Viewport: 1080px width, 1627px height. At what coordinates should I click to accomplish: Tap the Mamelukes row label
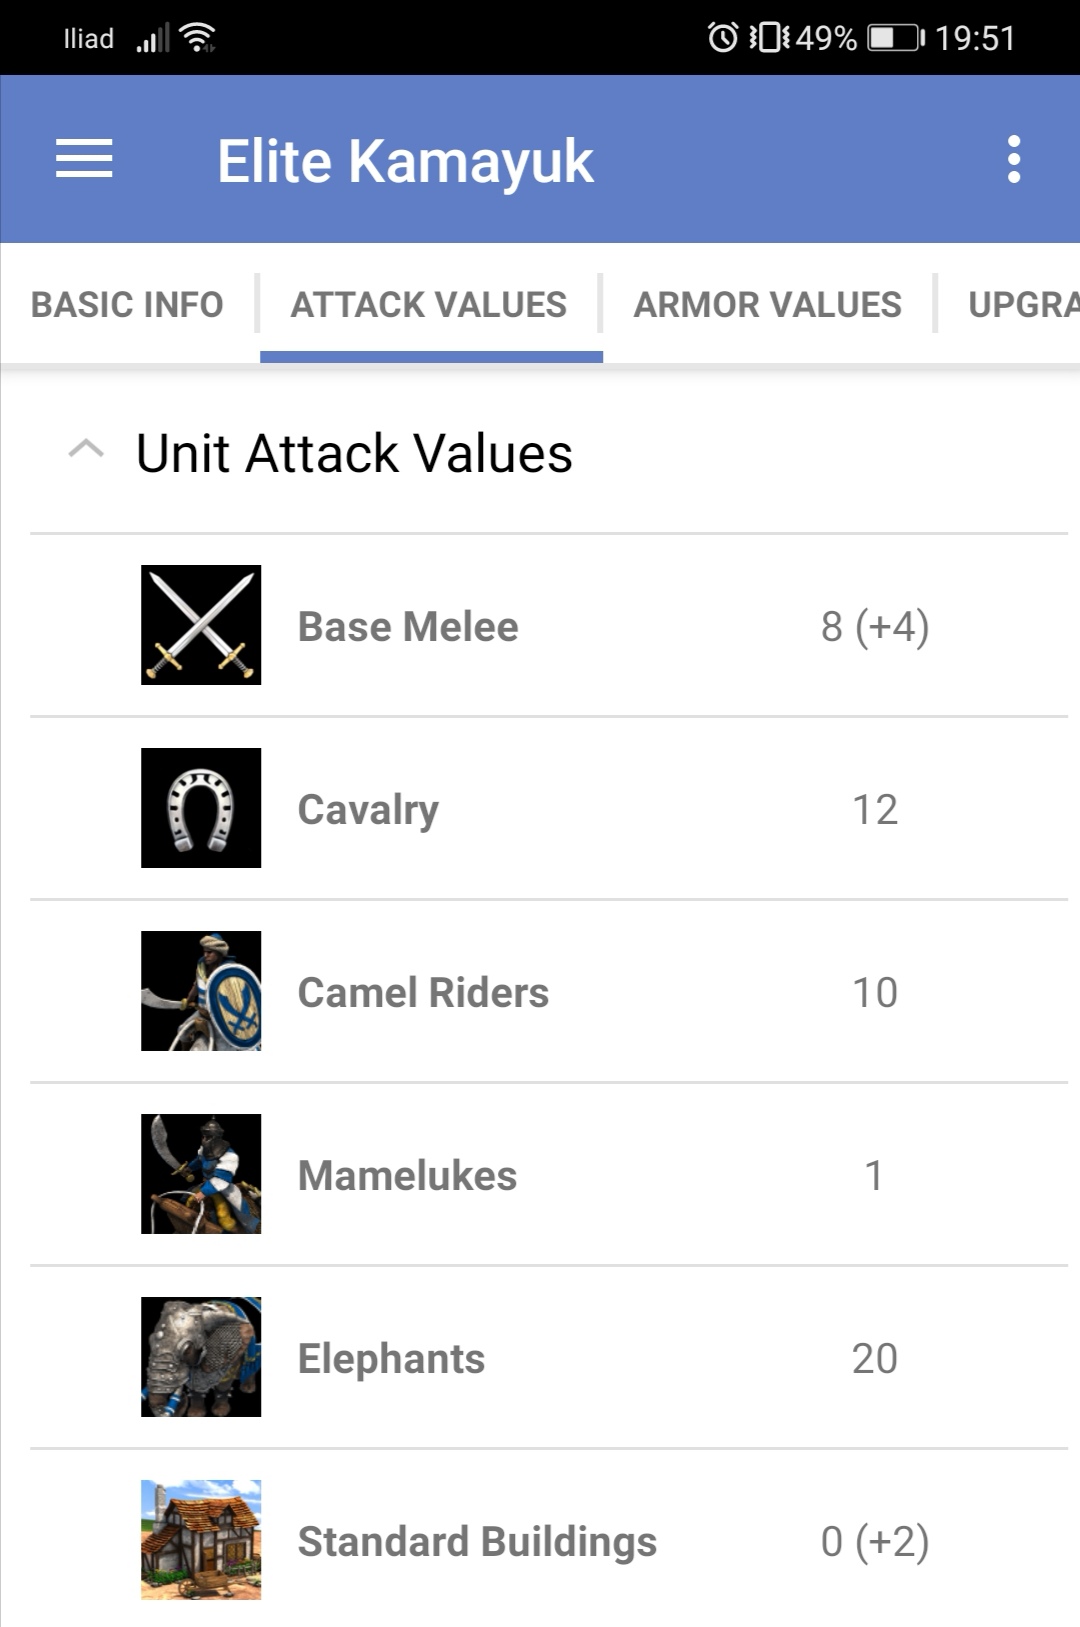point(407,1176)
